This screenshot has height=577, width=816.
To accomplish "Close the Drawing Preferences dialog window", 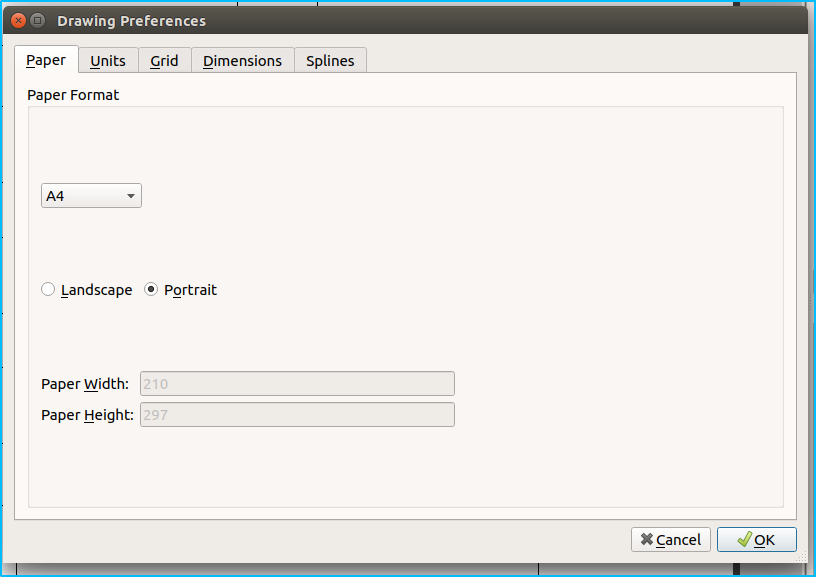I will click(x=19, y=20).
